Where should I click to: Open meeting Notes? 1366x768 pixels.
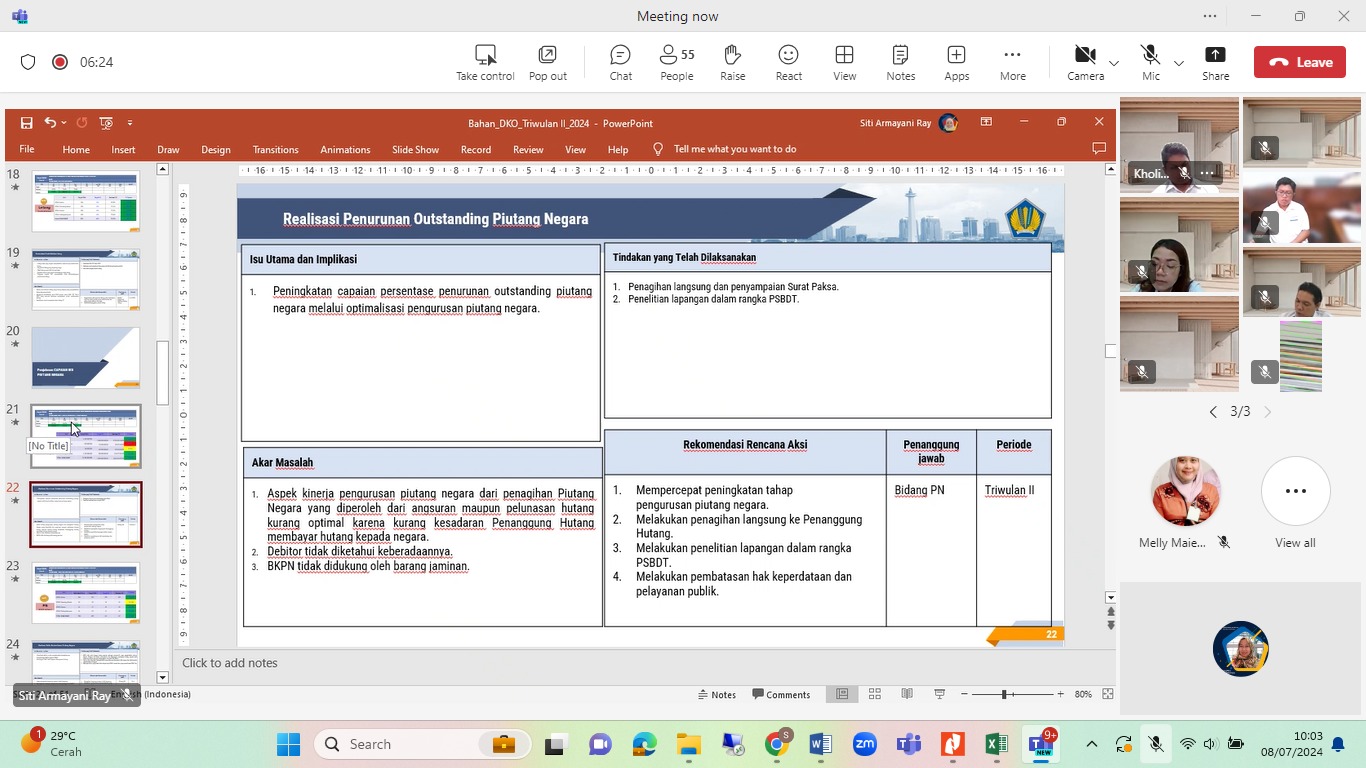coord(900,62)
